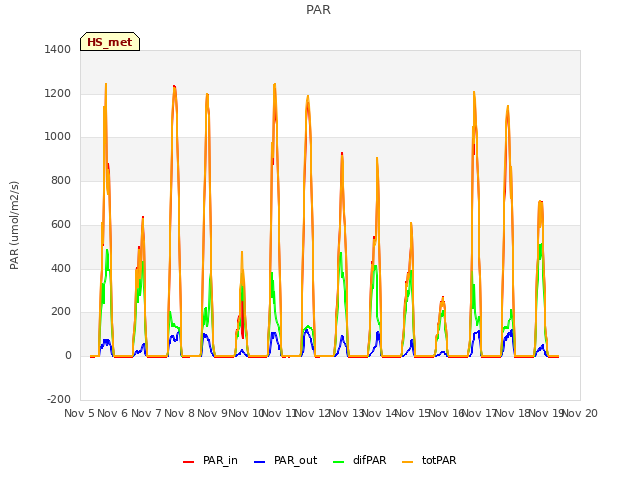Click the 1200 y-axis tick label
640x480 pixels.
click(58, 93)
